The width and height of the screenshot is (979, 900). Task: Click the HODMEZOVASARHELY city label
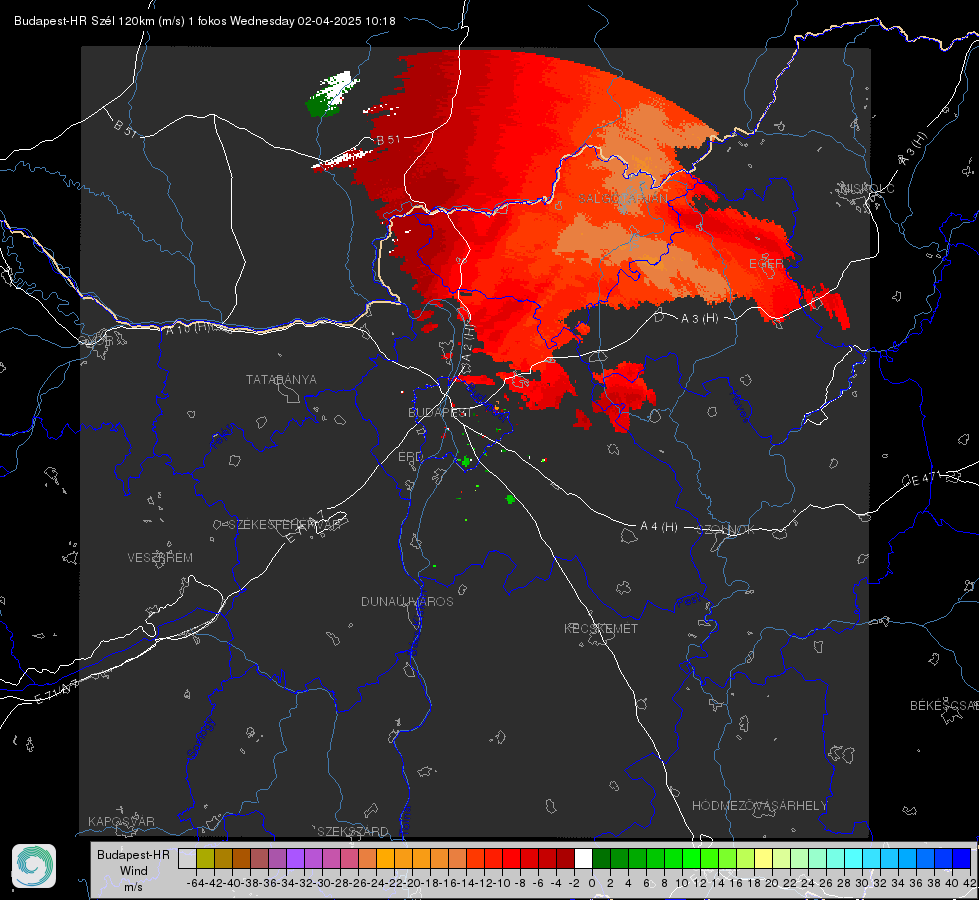coord(759,806)
